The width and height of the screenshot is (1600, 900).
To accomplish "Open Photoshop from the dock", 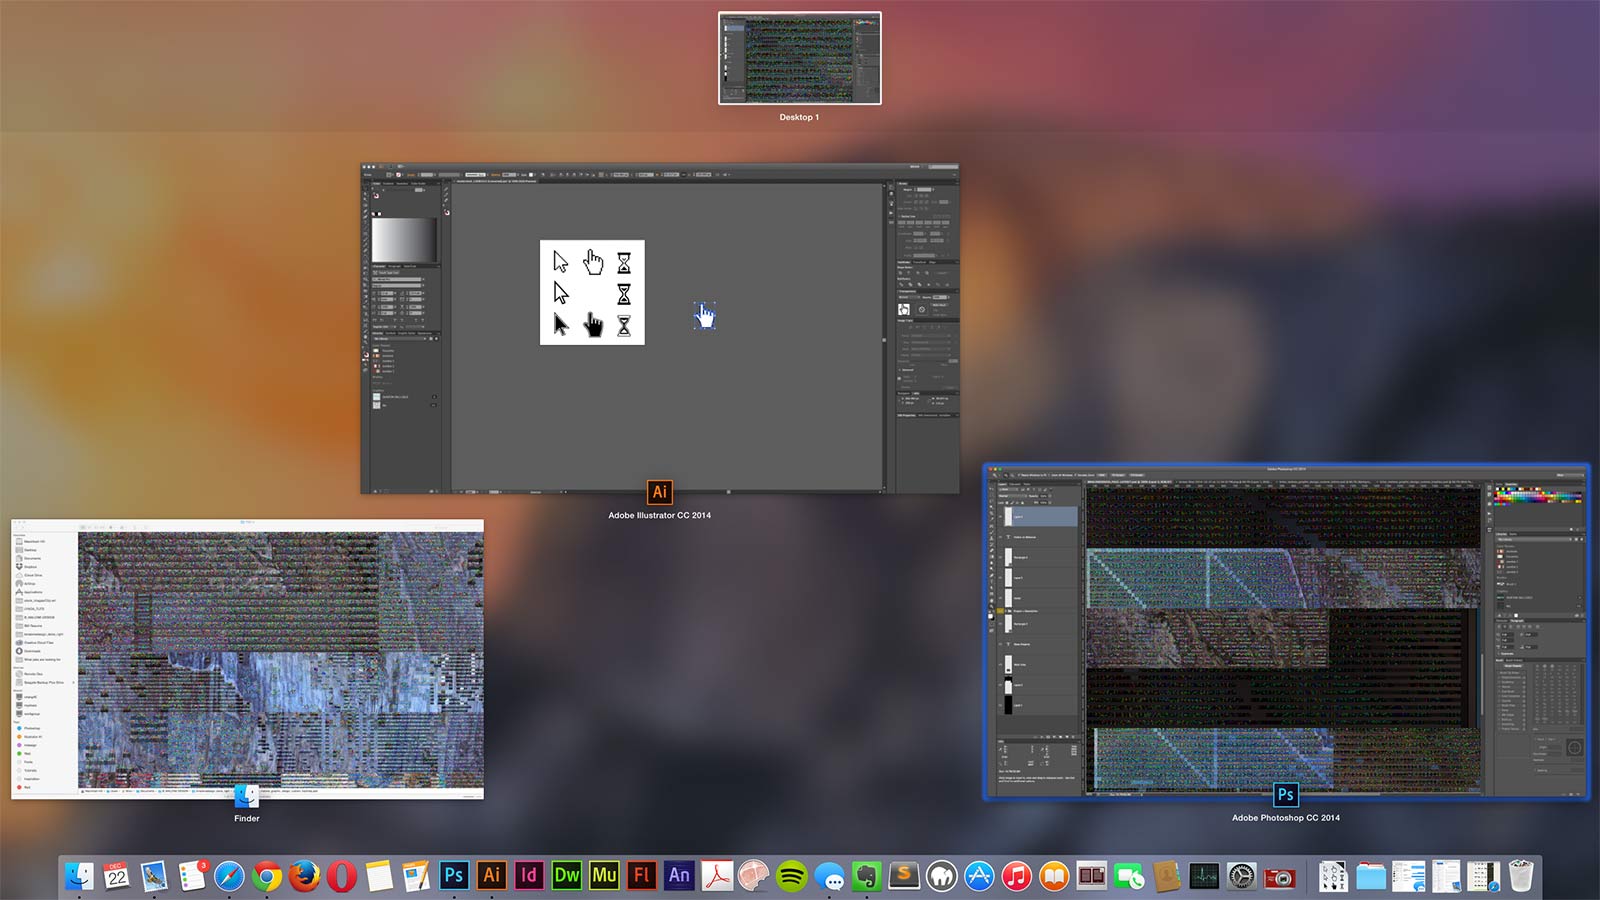I will click(454, 876).
